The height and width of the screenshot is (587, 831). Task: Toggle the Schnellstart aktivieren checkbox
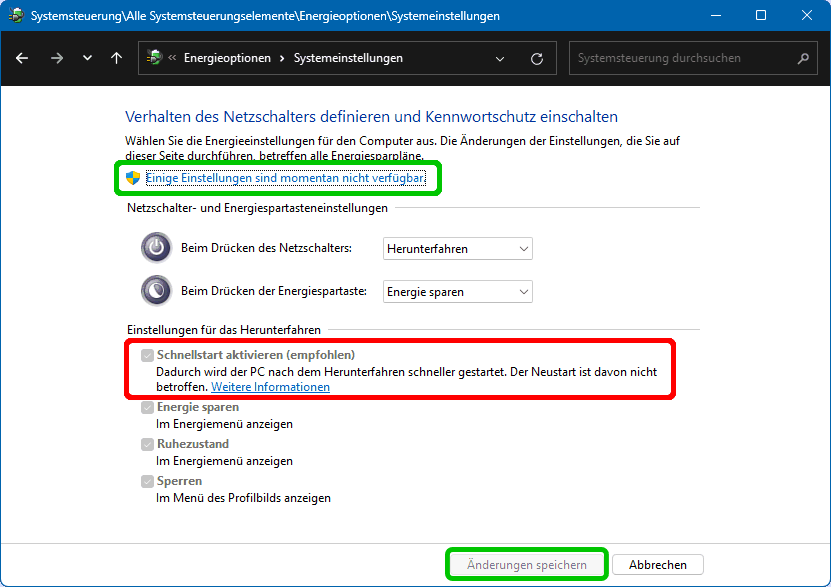point(148,355)
